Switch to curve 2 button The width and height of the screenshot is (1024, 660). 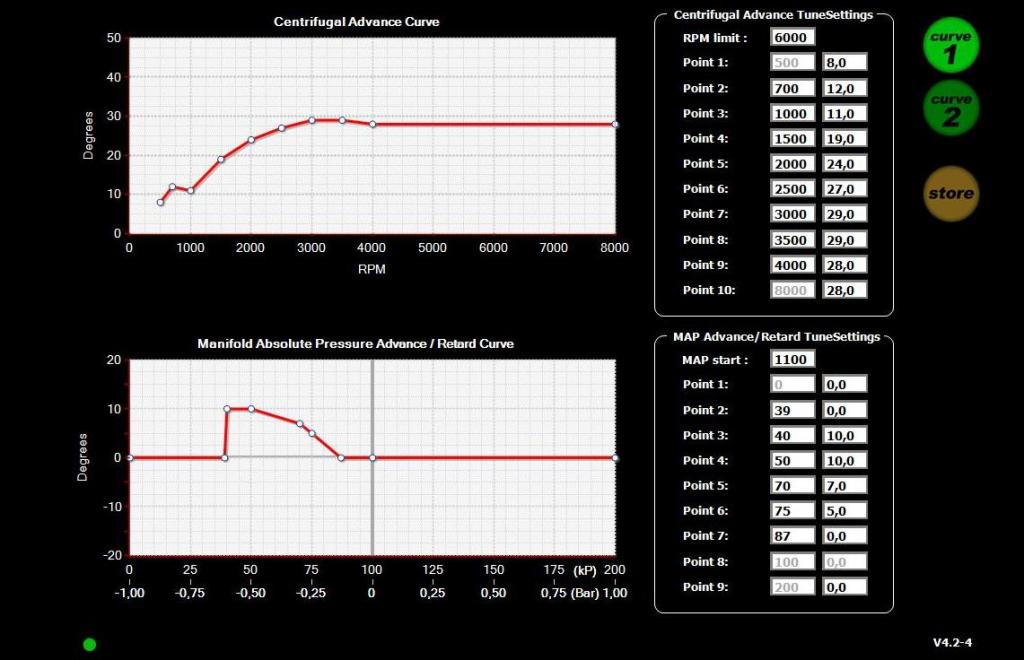pos(950,109)
